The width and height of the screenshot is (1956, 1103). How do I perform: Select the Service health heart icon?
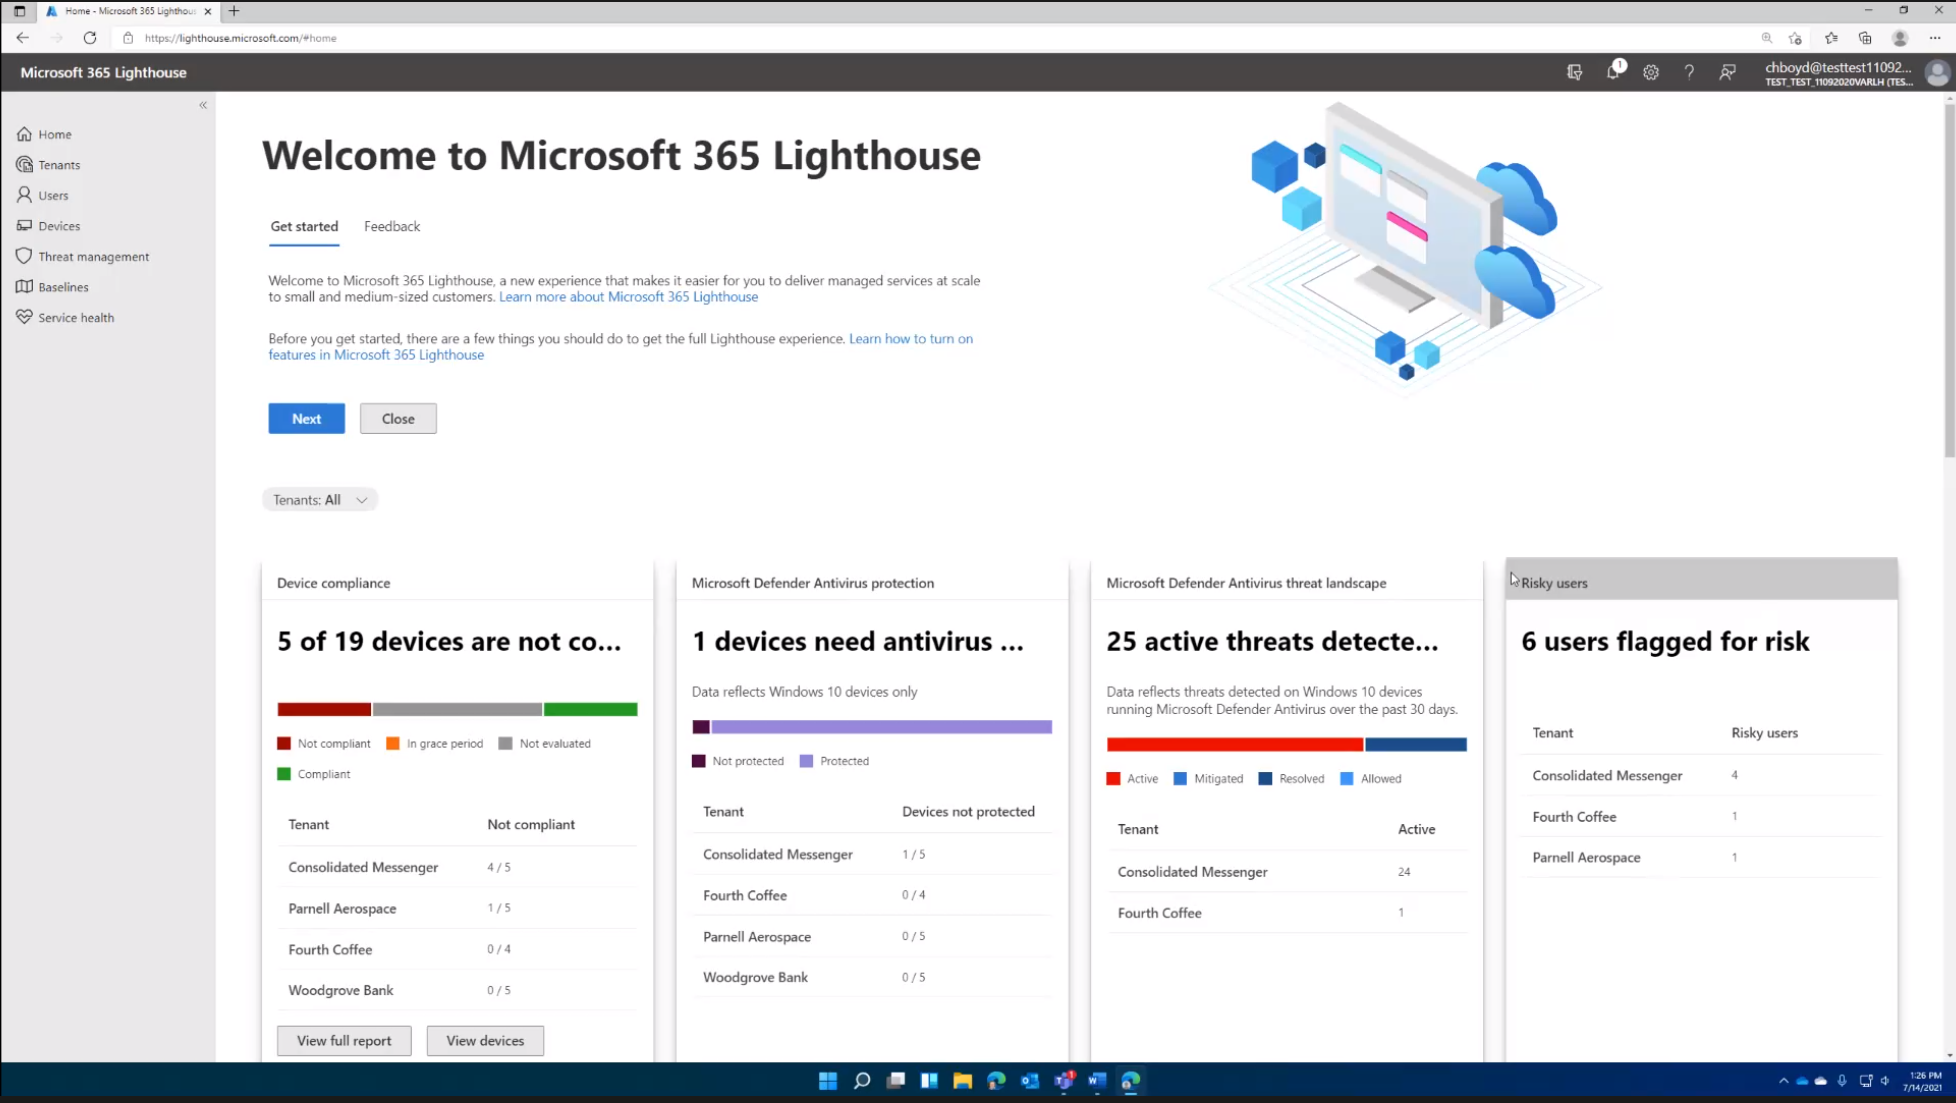(x=24, y=317)
